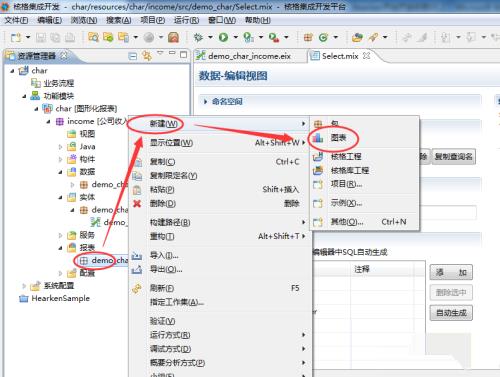
Task: Close the resource manager view tab
Action: 63,55
